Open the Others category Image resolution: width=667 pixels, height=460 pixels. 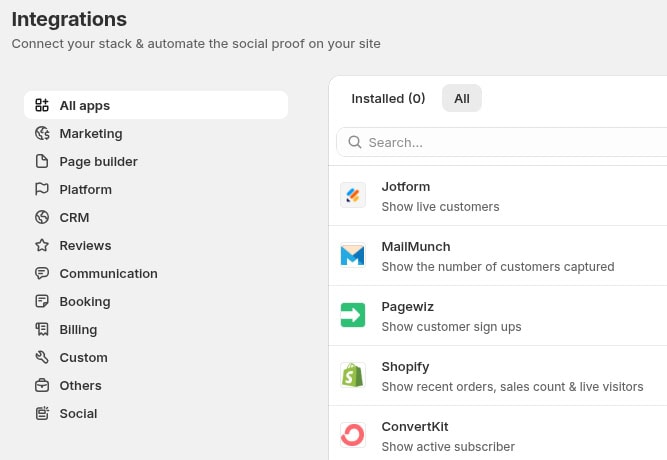pos(80,385)
